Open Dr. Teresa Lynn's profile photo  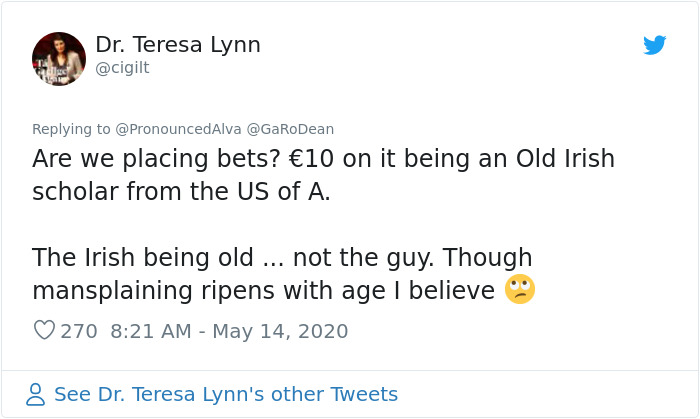pyautogui.click(x=59, y=59)
